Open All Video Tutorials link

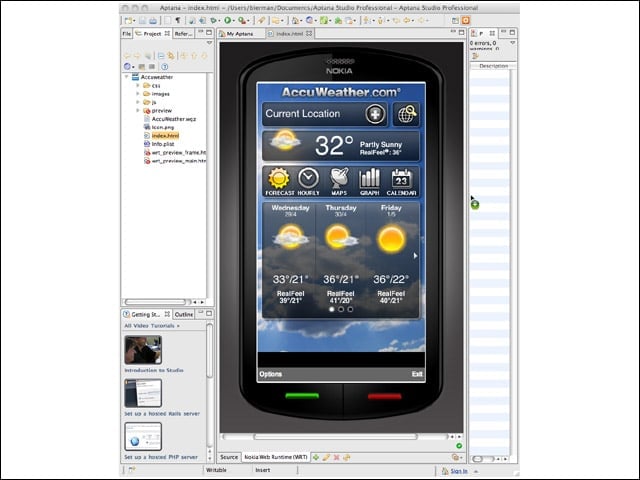click(x=151, y=326)
